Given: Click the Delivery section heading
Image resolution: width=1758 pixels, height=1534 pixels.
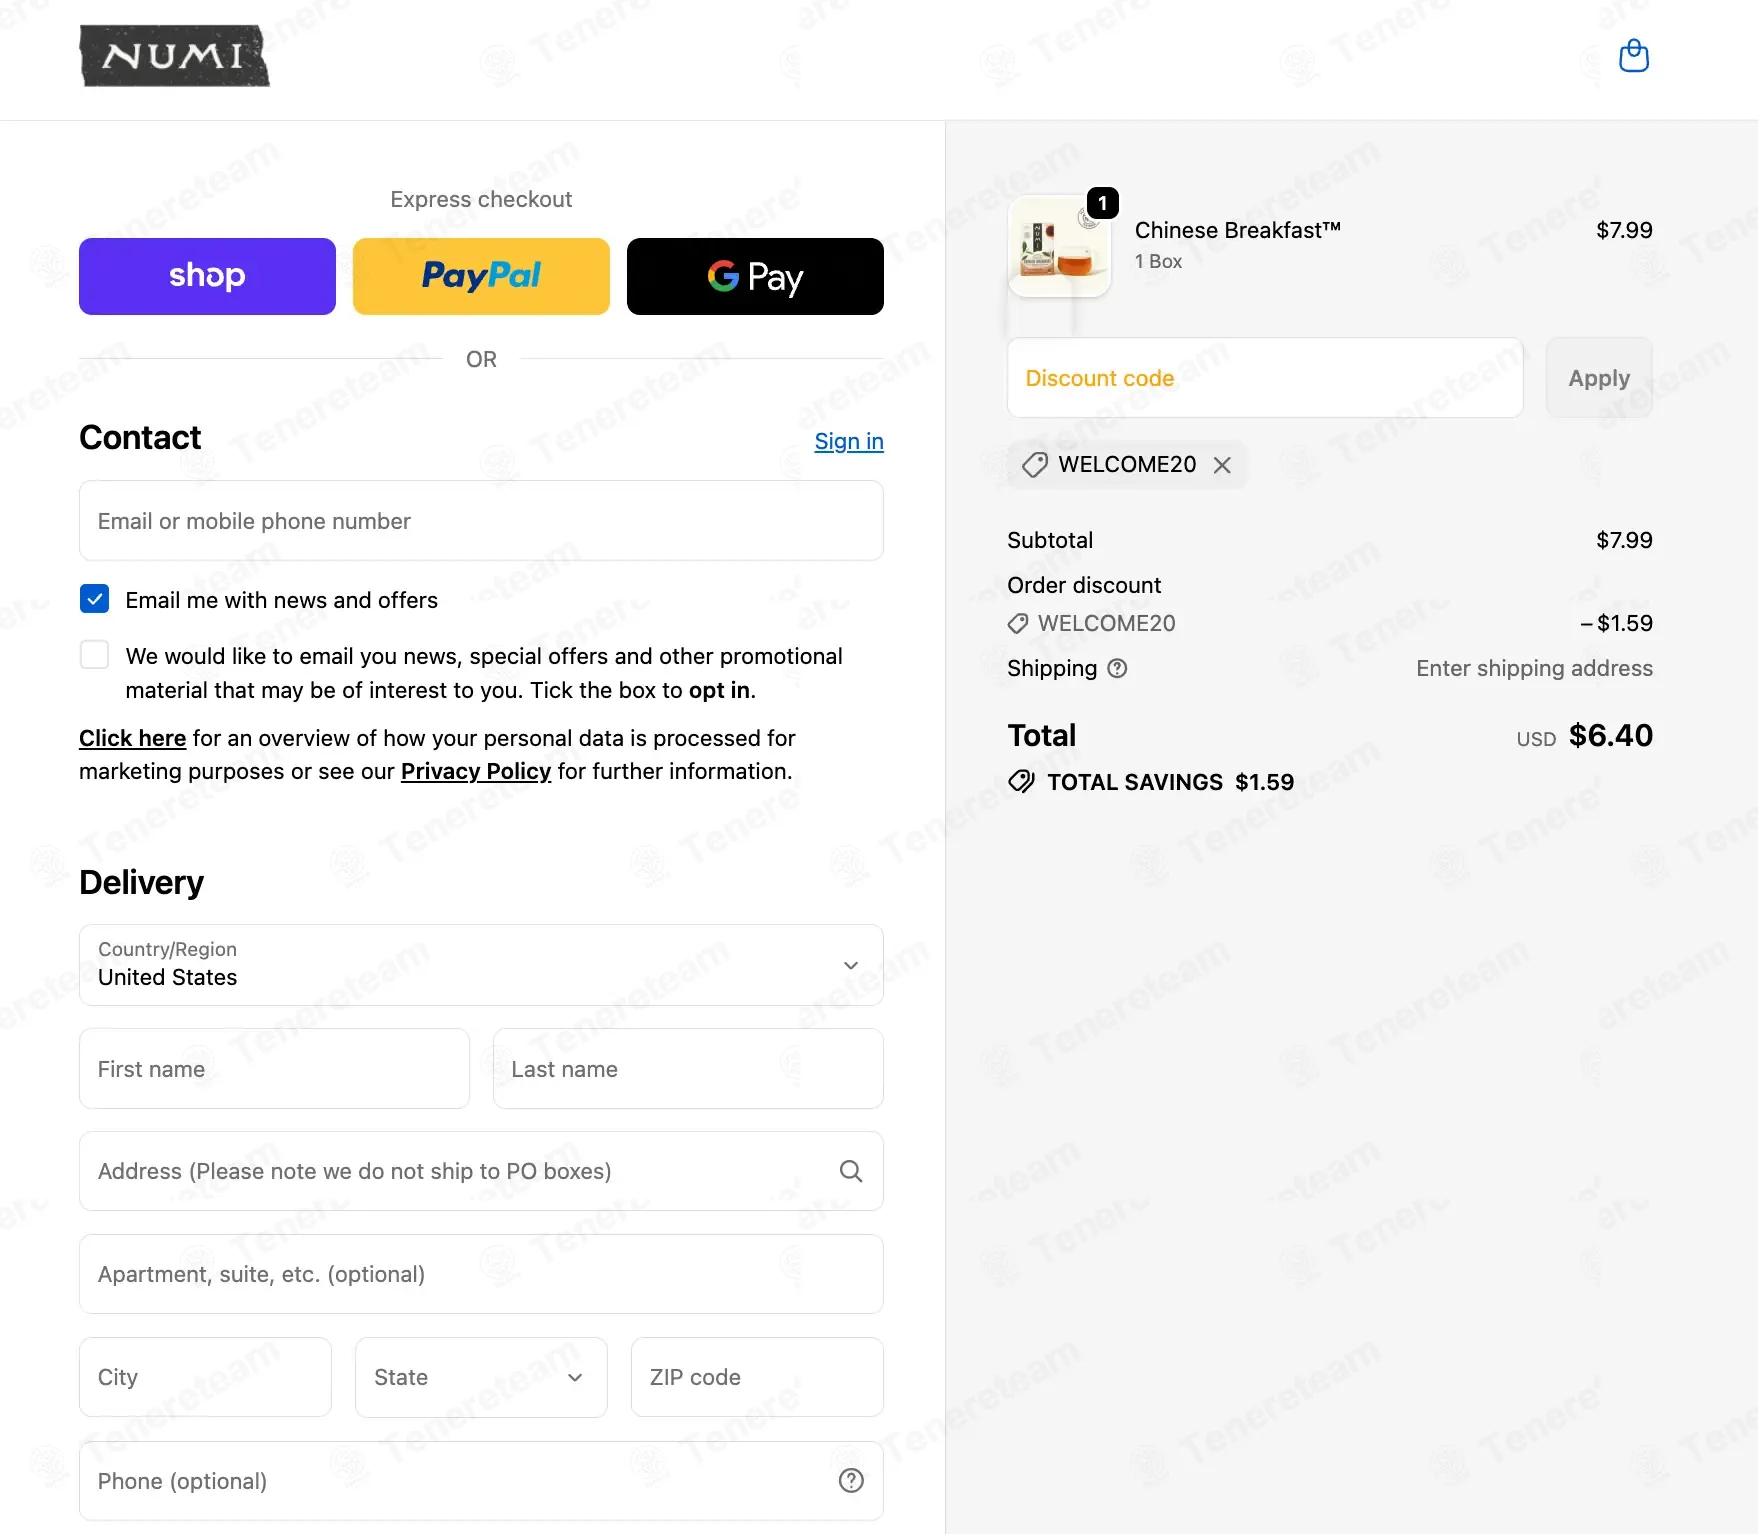Looking at the screenshot, I should click(141, 882).
